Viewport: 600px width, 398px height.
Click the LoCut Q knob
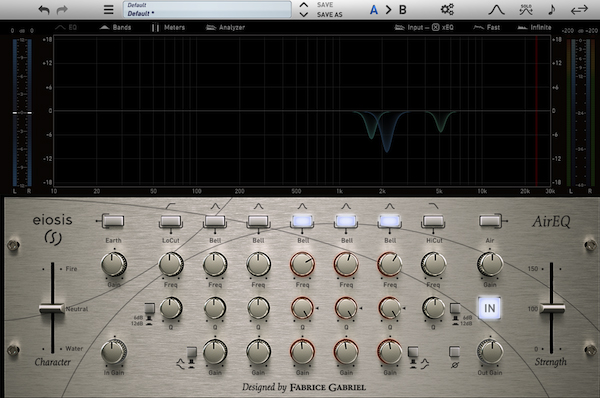point(171,308)
